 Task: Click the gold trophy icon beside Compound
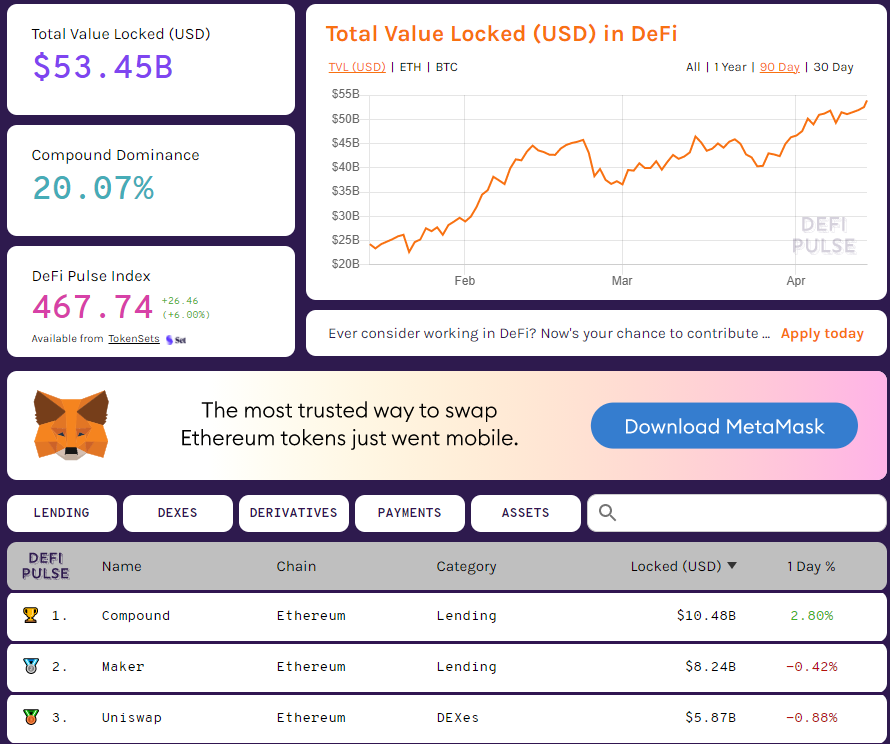[x=30, y=615]
